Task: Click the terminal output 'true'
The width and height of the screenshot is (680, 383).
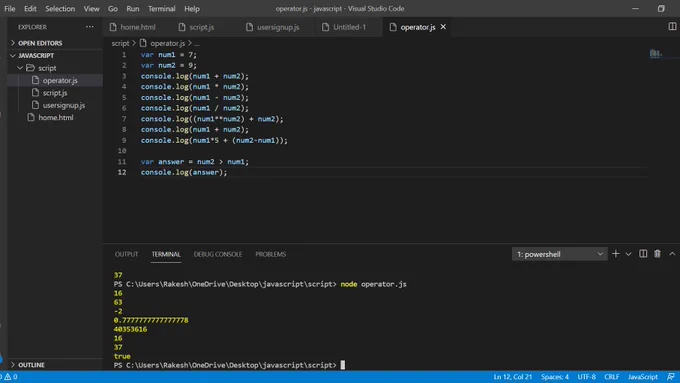Action: pyautogui.click(x=122, y=356)
